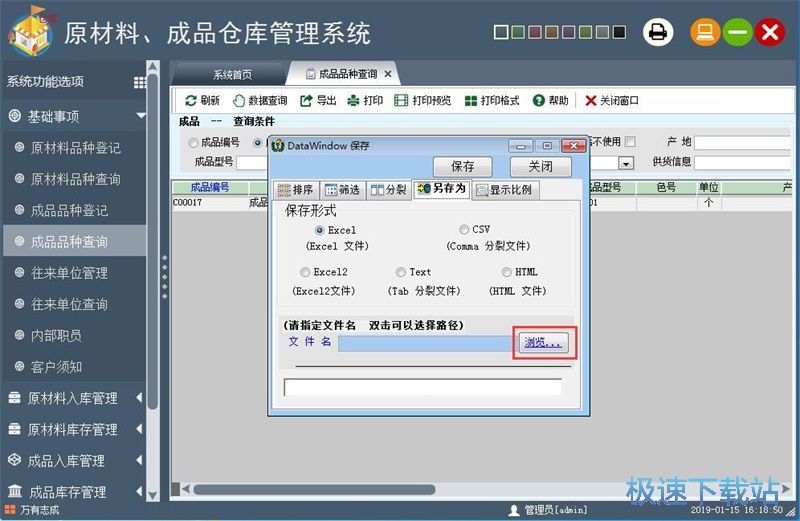Viewport: 800px width, 521px height.
Task: Click the 关闭 button in DataWindow
Action: pyautogui.click(x=540, y=166)
